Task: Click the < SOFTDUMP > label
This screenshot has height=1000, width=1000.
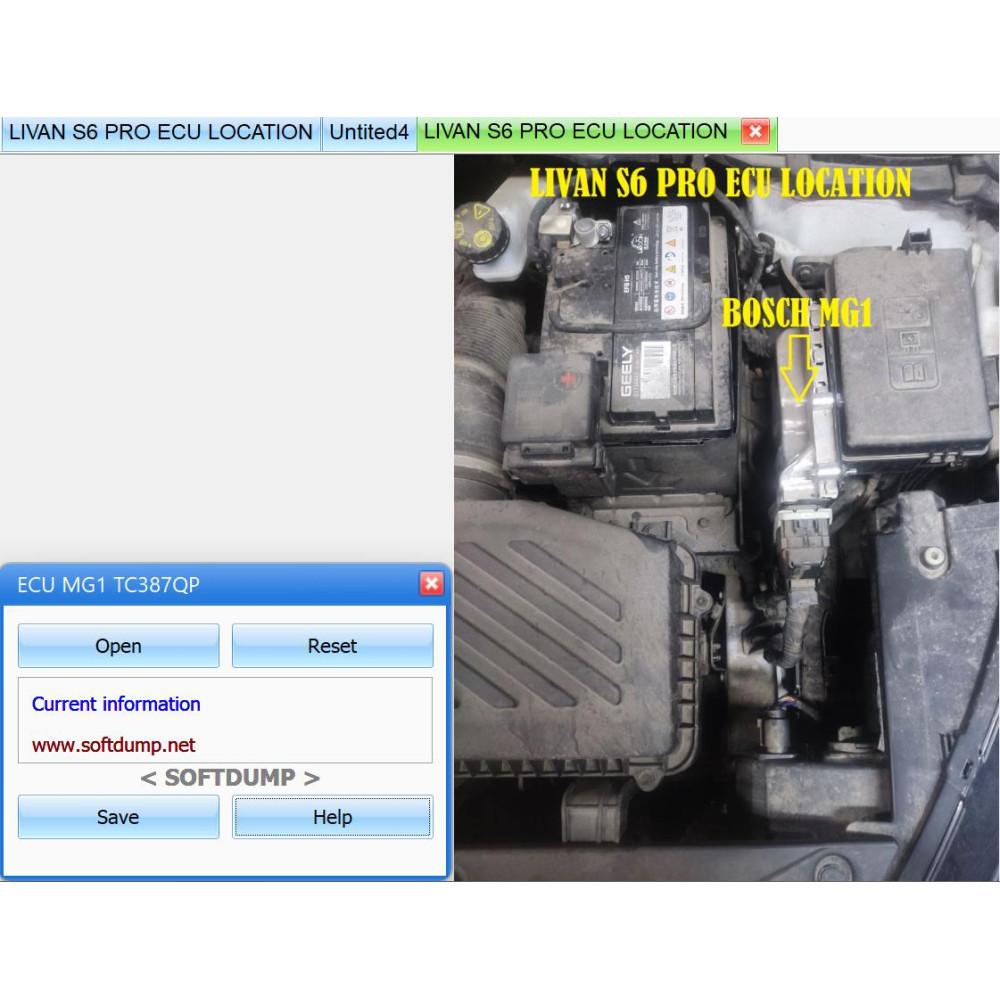Action: click(230, 778)
